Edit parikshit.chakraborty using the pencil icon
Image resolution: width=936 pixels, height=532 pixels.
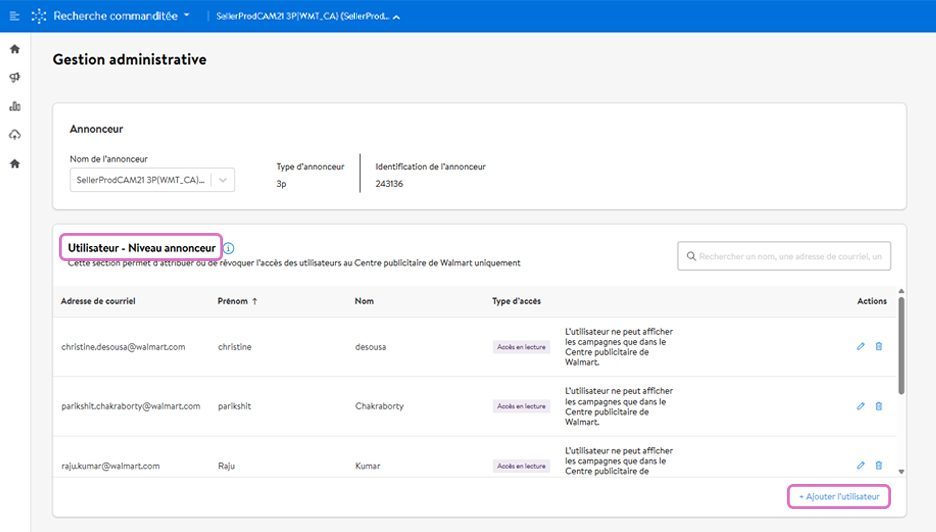tap(860, 406)
